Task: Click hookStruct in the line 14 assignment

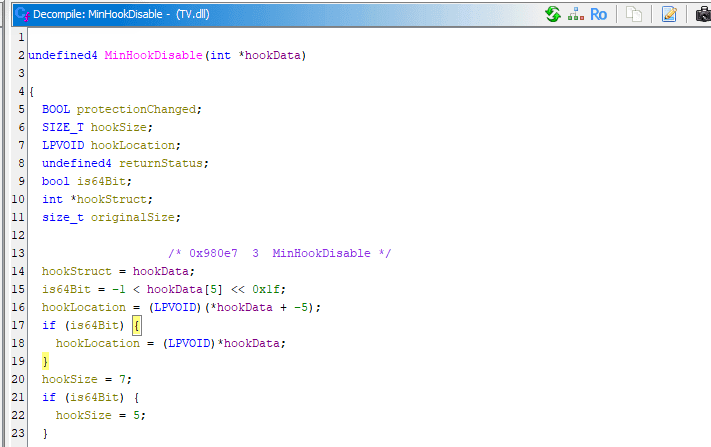Action: pyautogui.click(x=77, y=271)
